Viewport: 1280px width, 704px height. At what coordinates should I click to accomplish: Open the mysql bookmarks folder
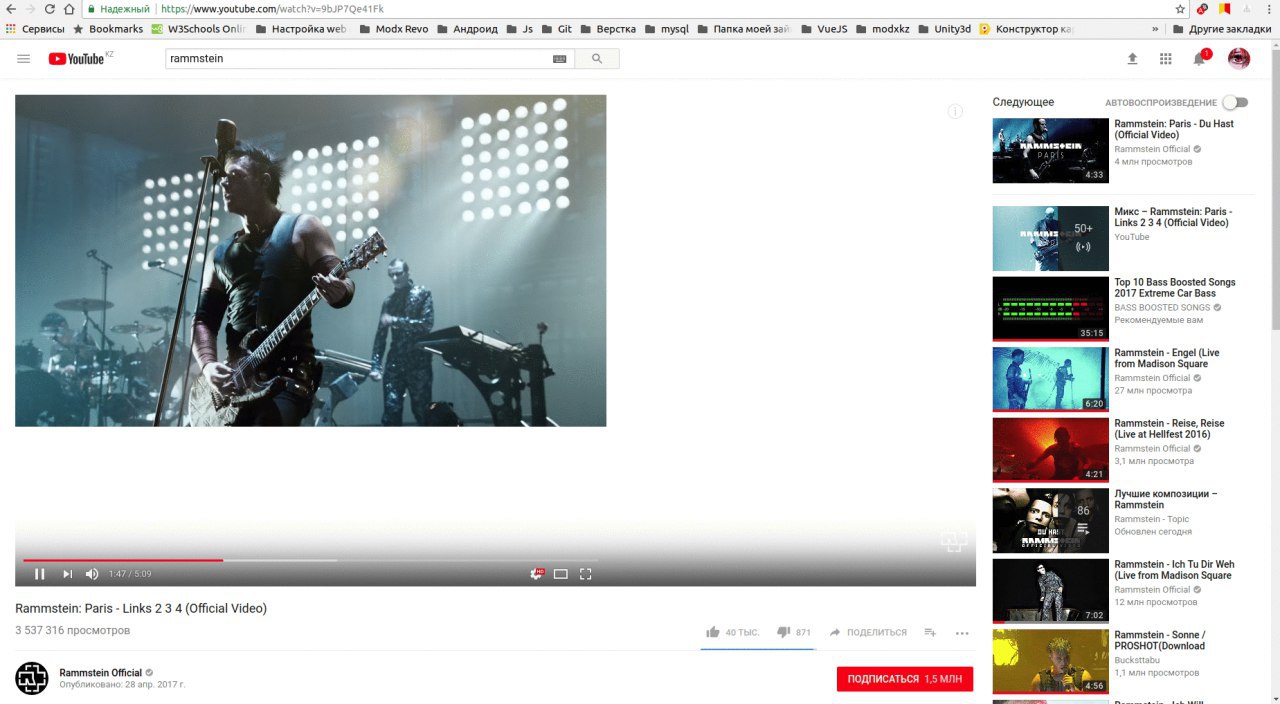coord(666,29)
